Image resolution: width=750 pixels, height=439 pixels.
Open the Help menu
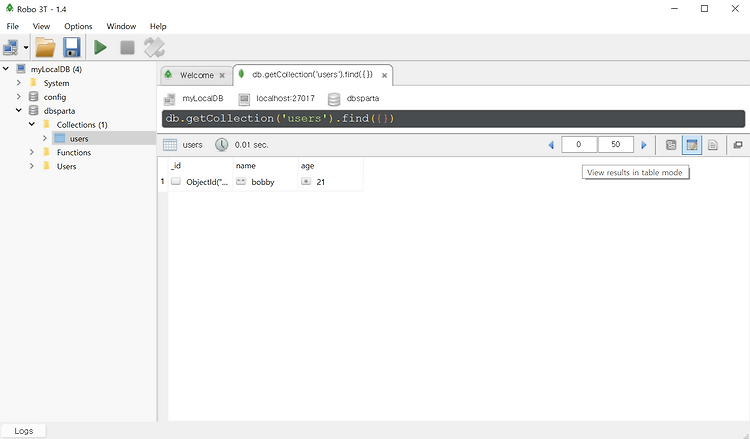click(158, 26)
